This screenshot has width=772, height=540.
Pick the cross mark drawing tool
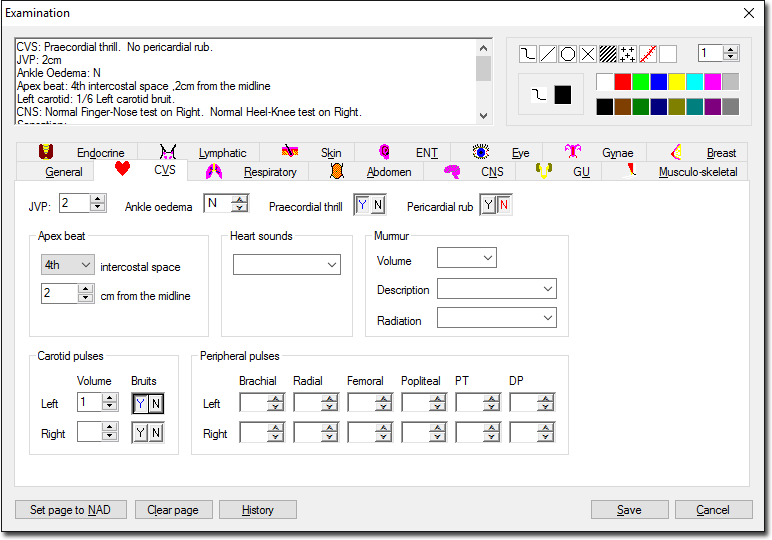tap(588, 54)
